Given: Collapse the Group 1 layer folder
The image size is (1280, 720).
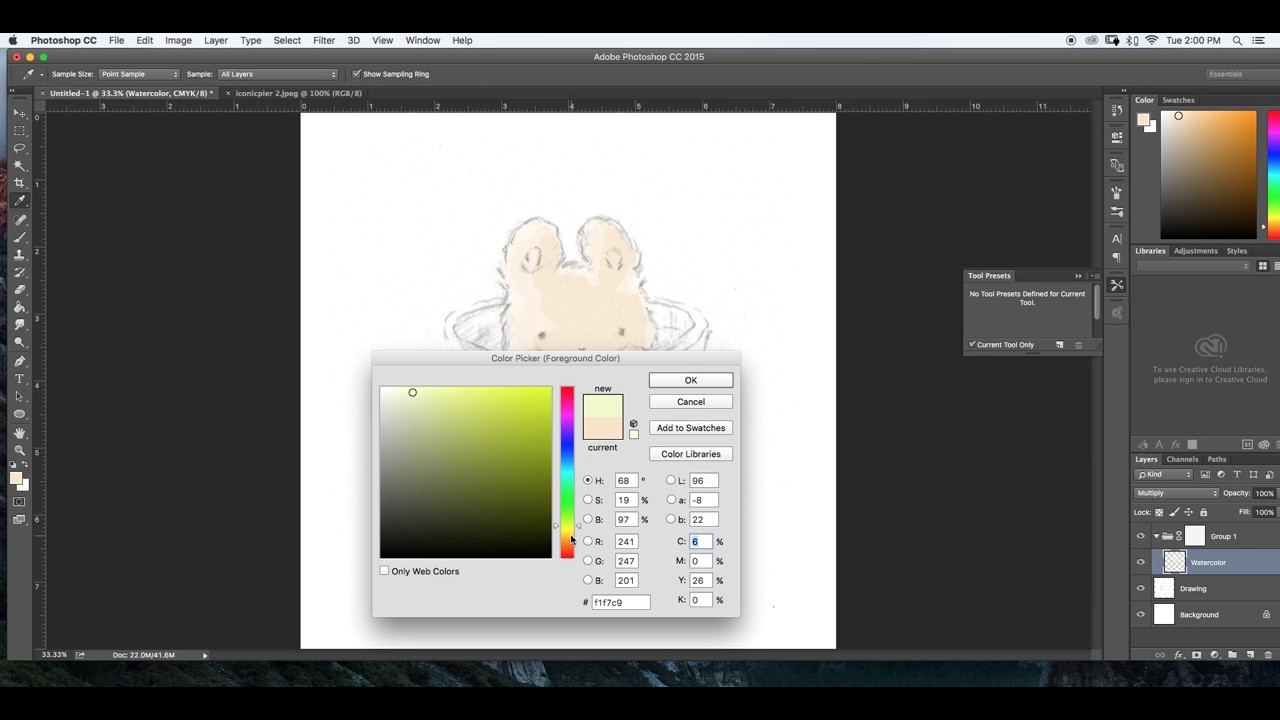Looking at the screenshot, I should pyautogui.click(x=1156, y=536).
